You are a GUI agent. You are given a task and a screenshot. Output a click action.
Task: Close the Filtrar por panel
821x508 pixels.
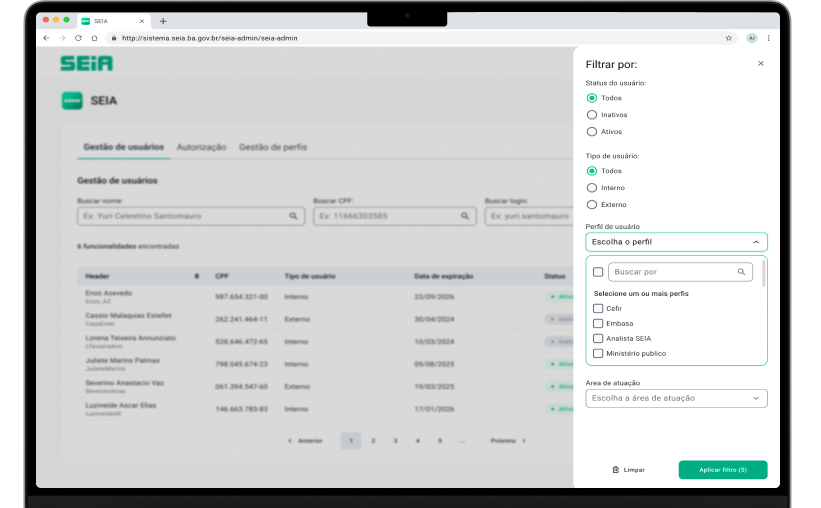(x=760, y=63)
